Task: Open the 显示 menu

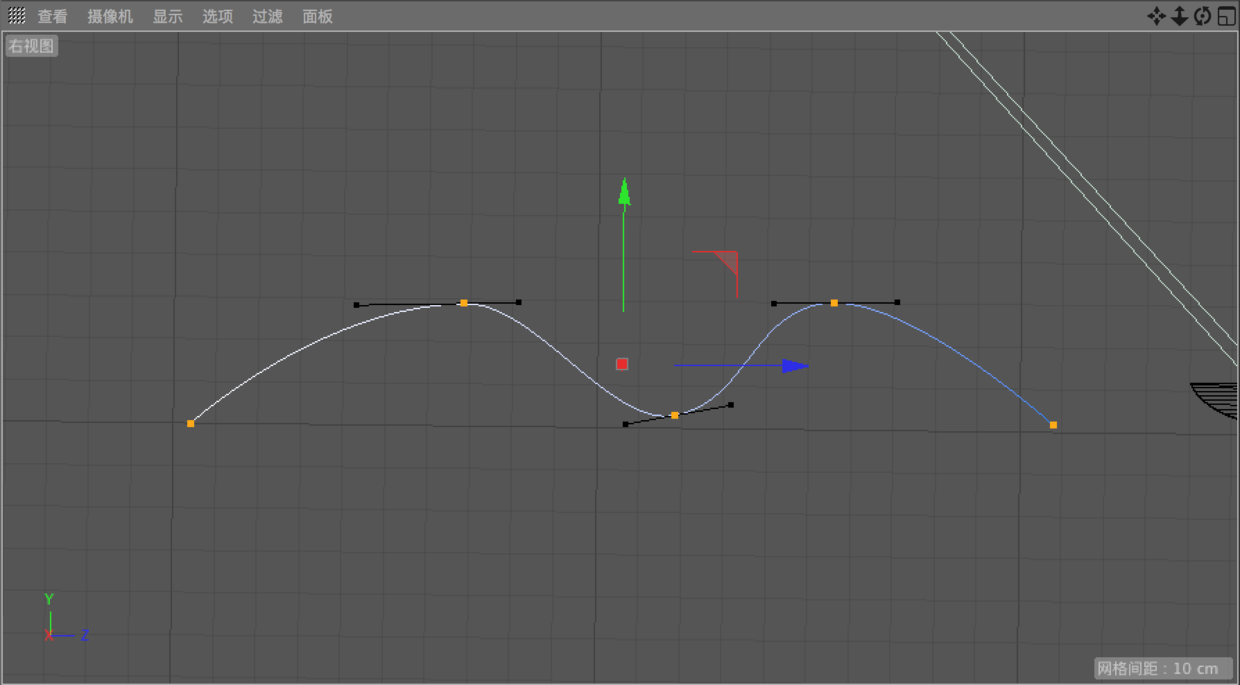Action: [x=168, y=17]
